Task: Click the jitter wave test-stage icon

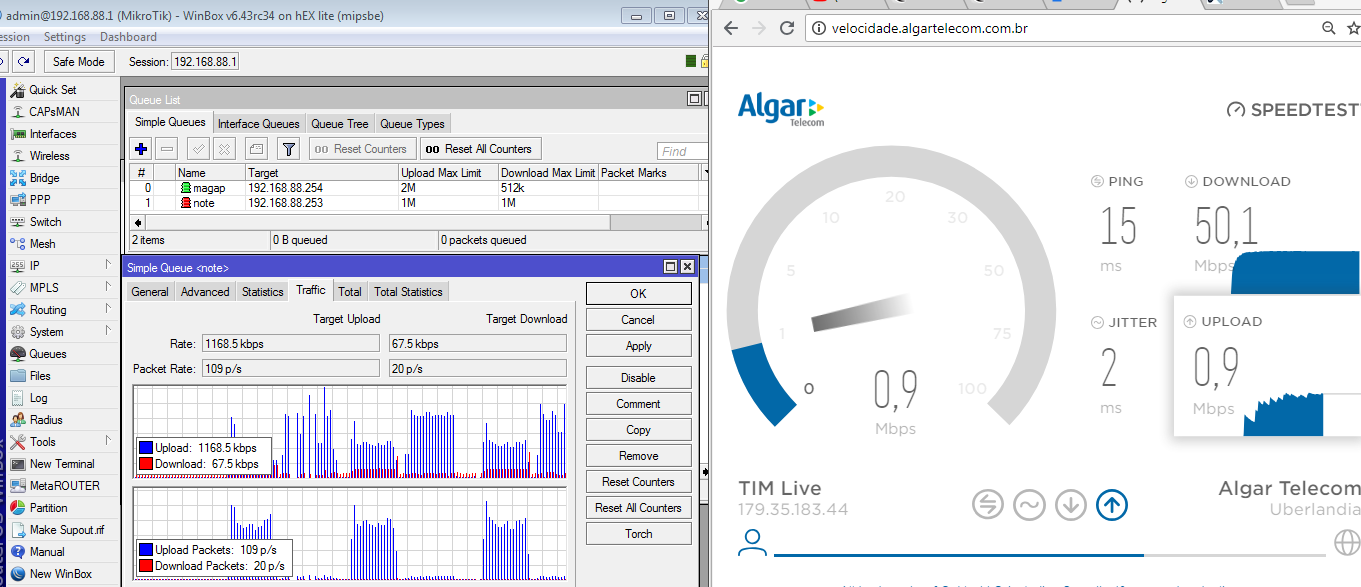Action: click(x=1029, y=505)
